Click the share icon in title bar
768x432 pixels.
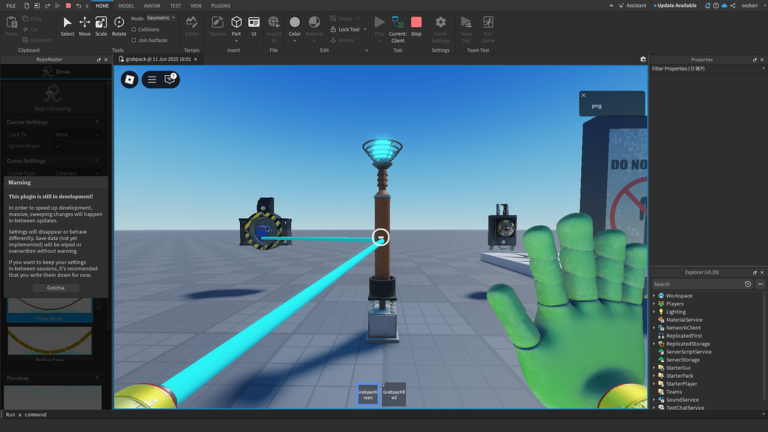(x=733, y=5)
